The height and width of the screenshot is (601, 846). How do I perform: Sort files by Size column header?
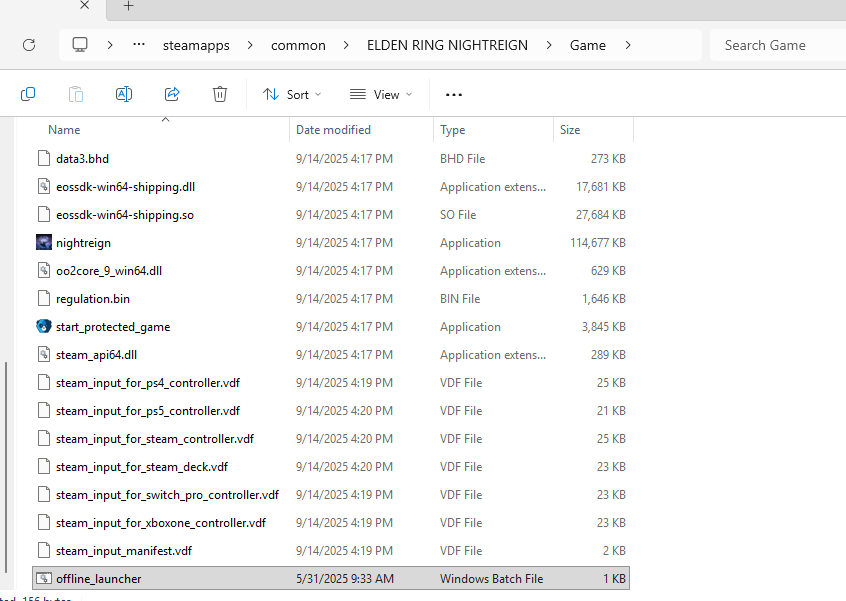(x=570, y=130)
